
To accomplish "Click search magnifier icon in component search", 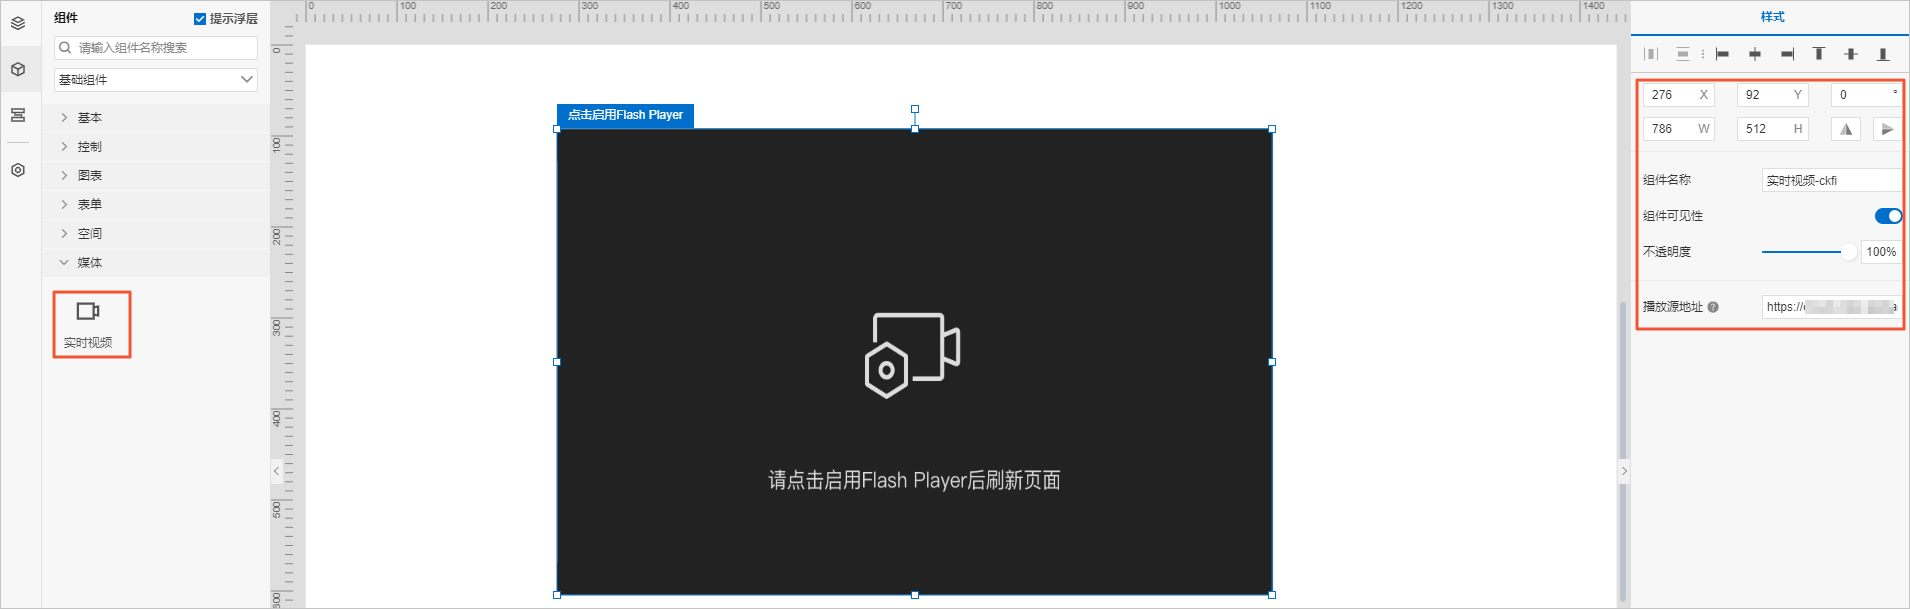I will 65,48.
